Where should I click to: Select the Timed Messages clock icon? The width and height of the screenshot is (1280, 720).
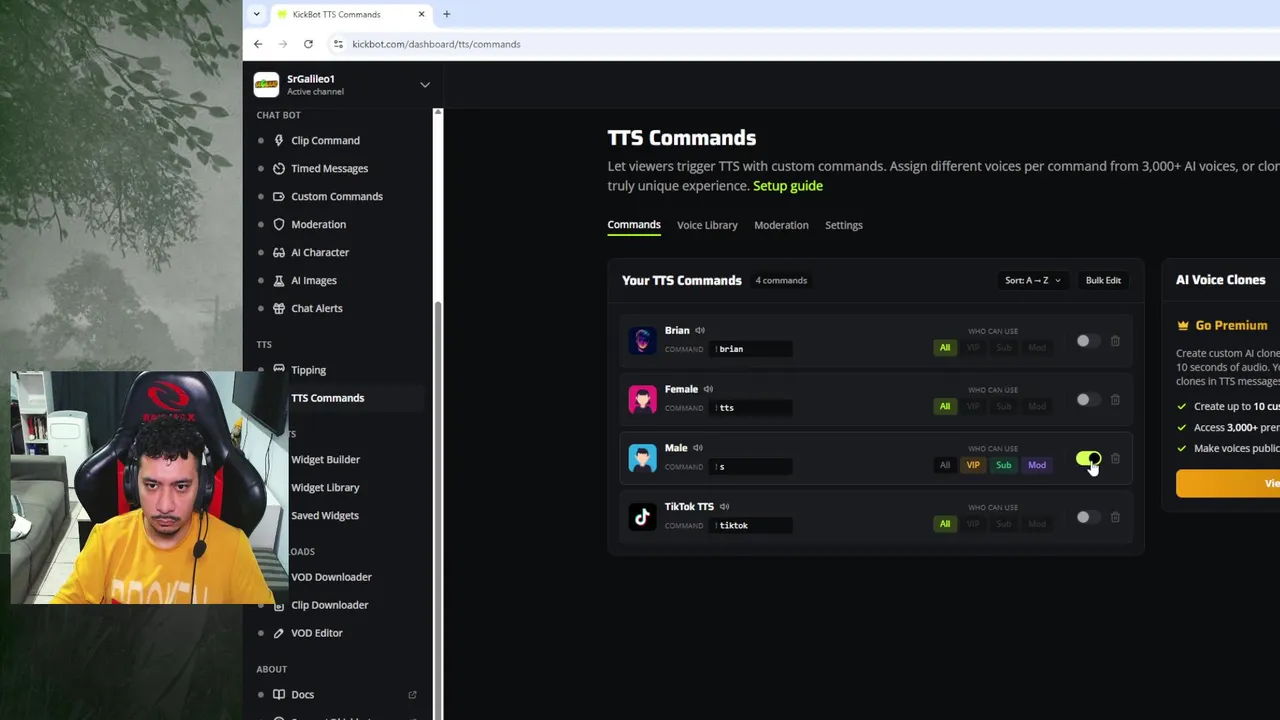(279, 169)
